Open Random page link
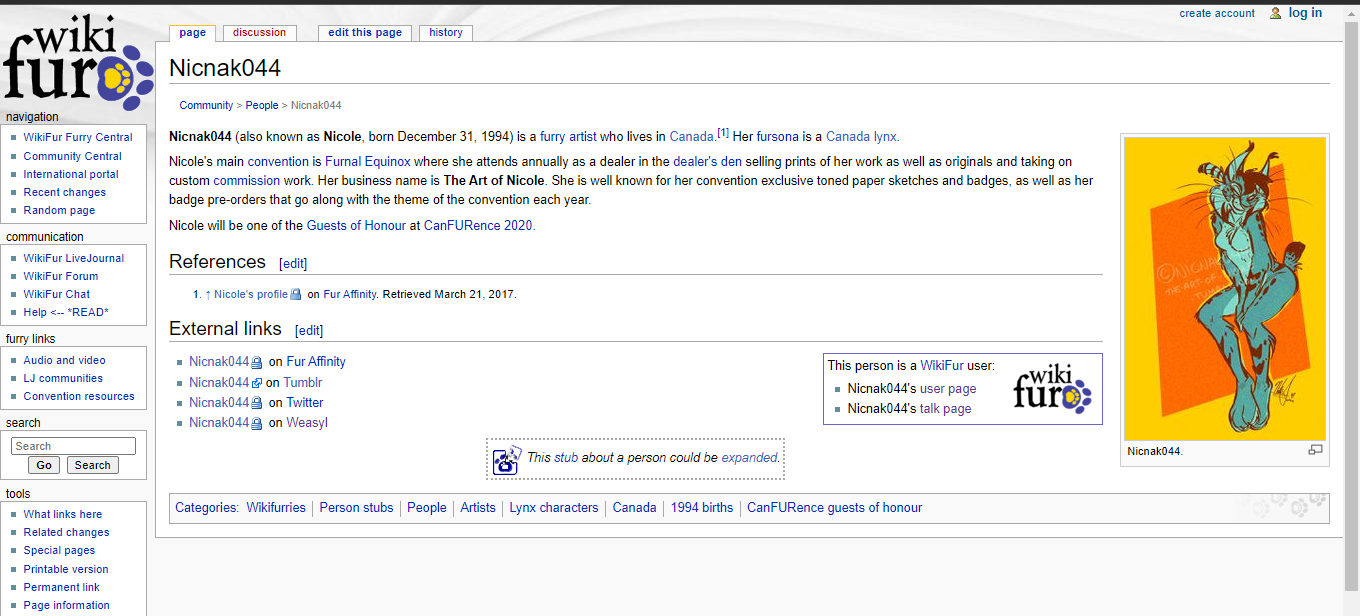Screen dimensions: 1360x616 coord(60,210)
